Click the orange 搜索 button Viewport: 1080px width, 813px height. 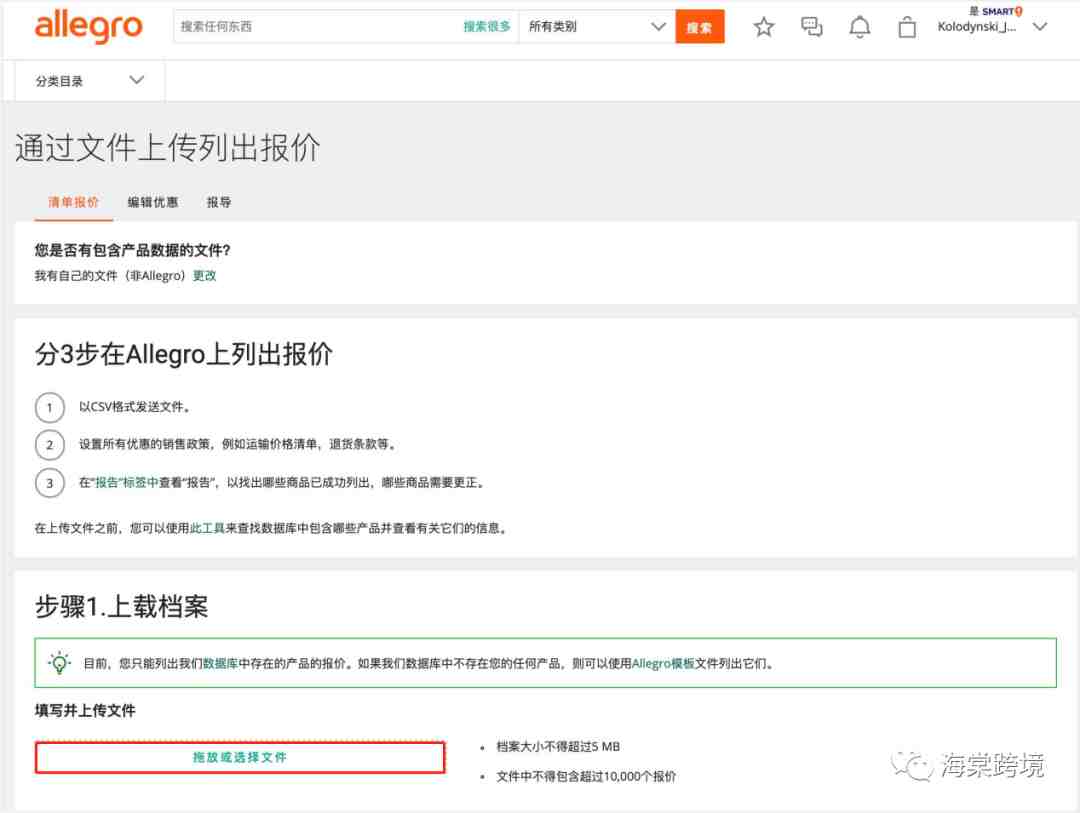tap(699, 27)
